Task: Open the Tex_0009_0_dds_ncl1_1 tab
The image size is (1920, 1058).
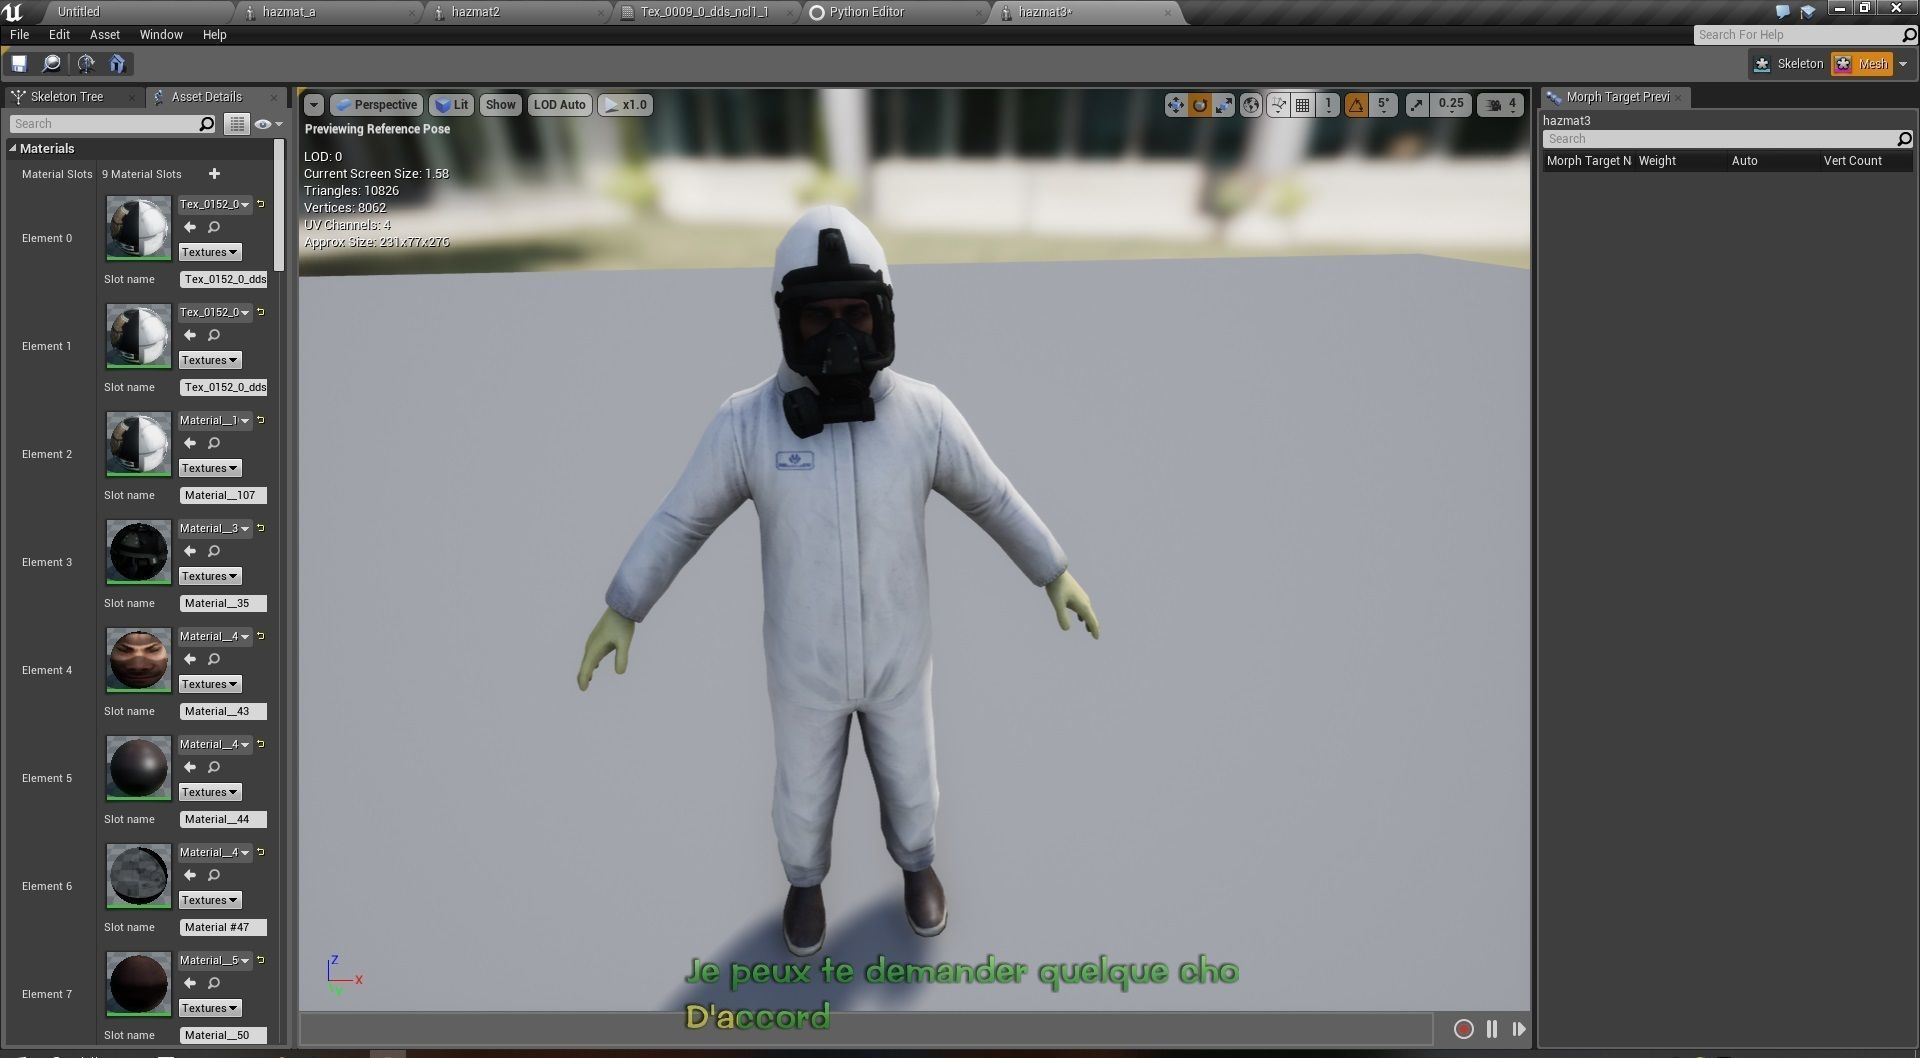Action: coord(704,12)
